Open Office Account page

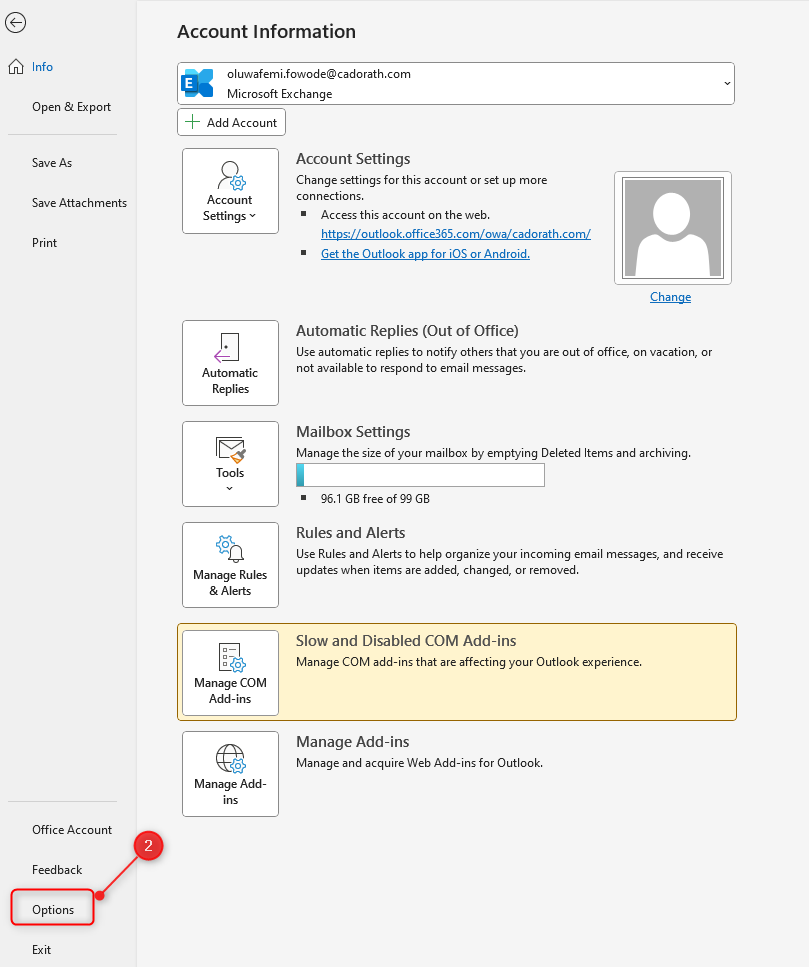72,829
